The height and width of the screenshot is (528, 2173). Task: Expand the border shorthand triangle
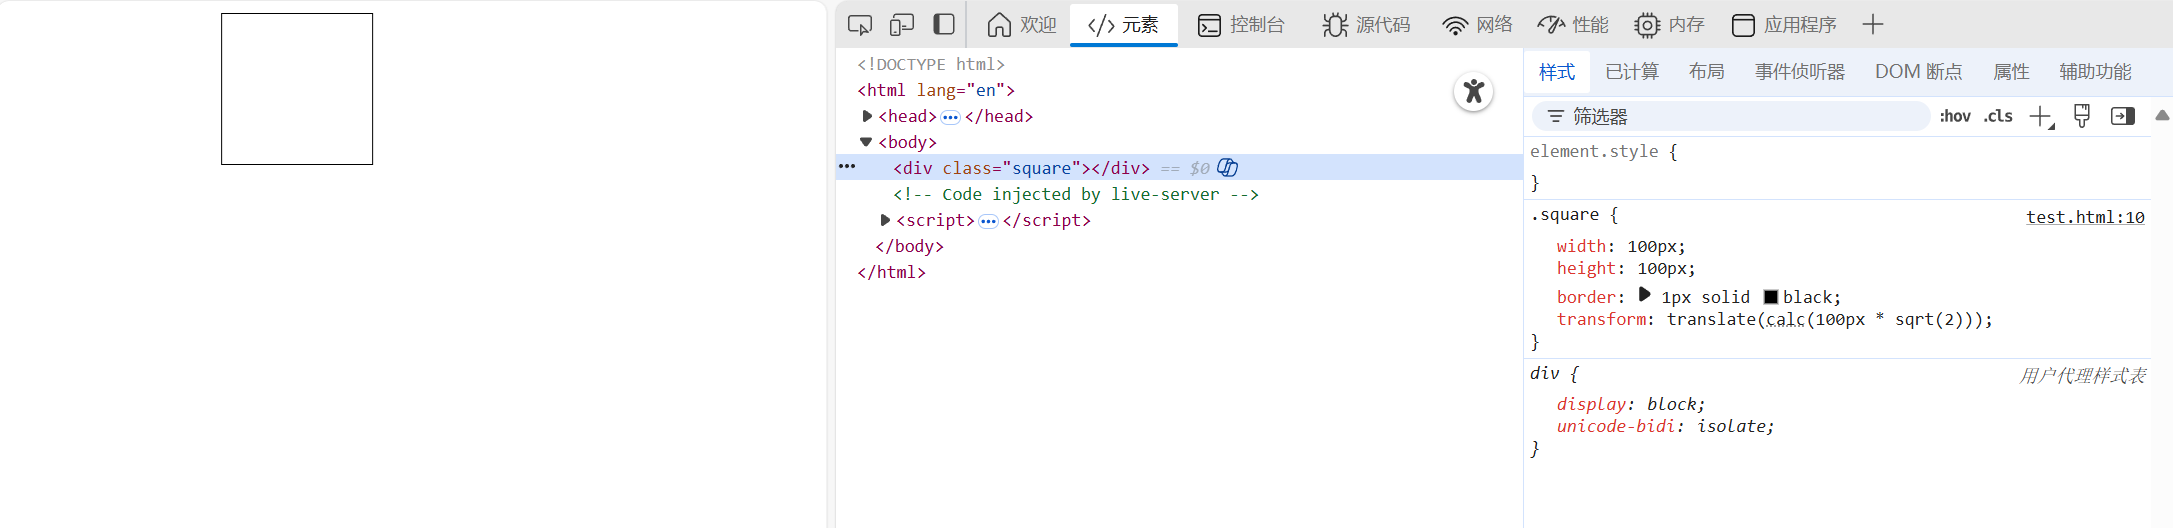click(1645, 295)
